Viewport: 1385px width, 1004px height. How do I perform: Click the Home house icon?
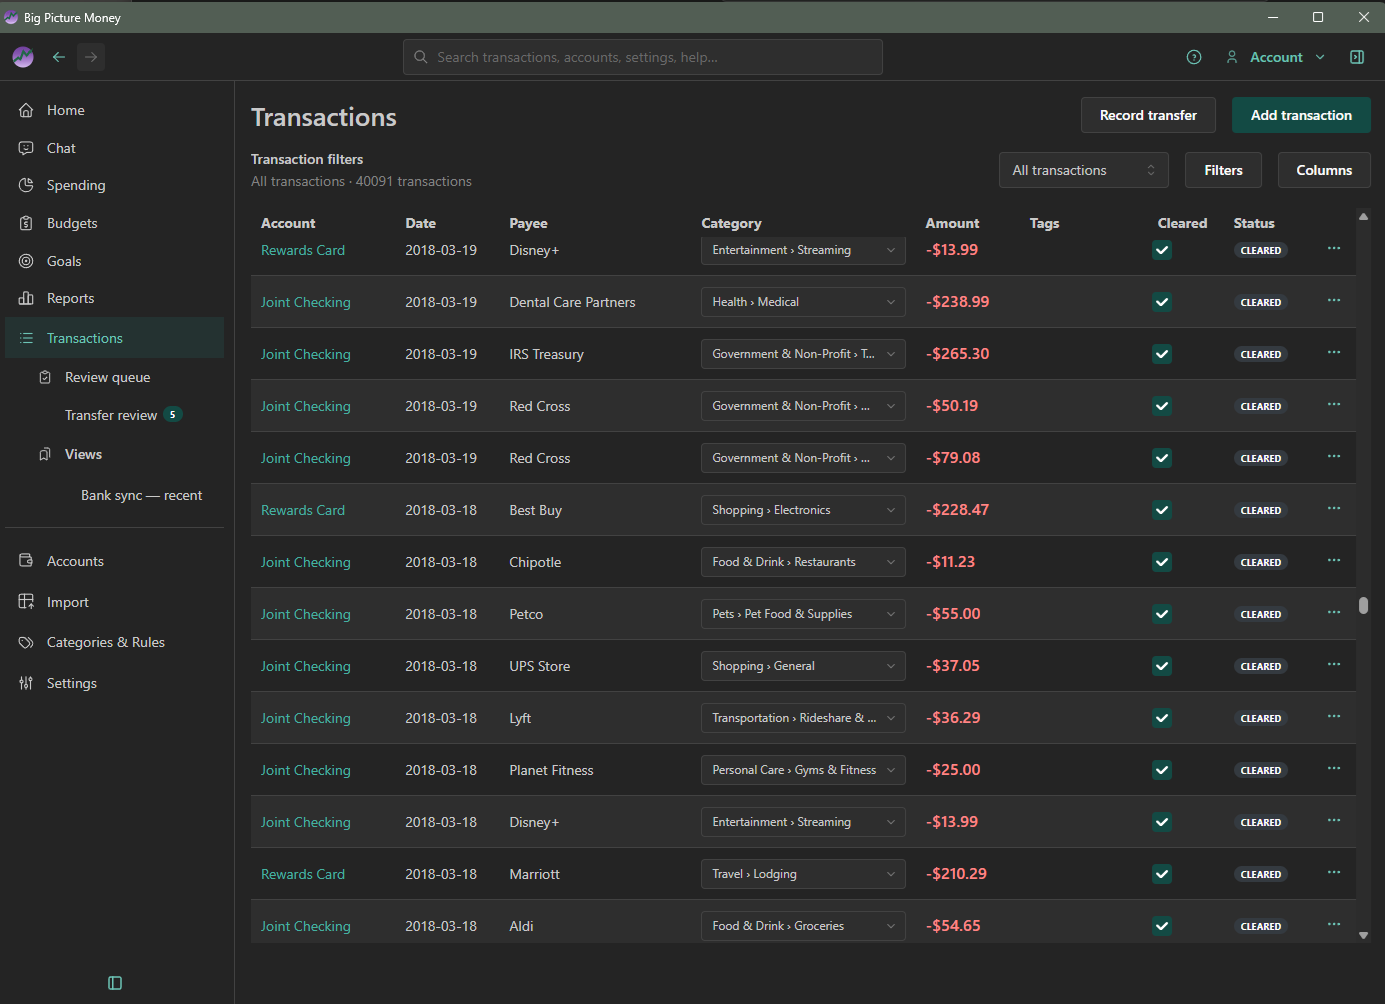pyautogui.click(x=26, y=110)
